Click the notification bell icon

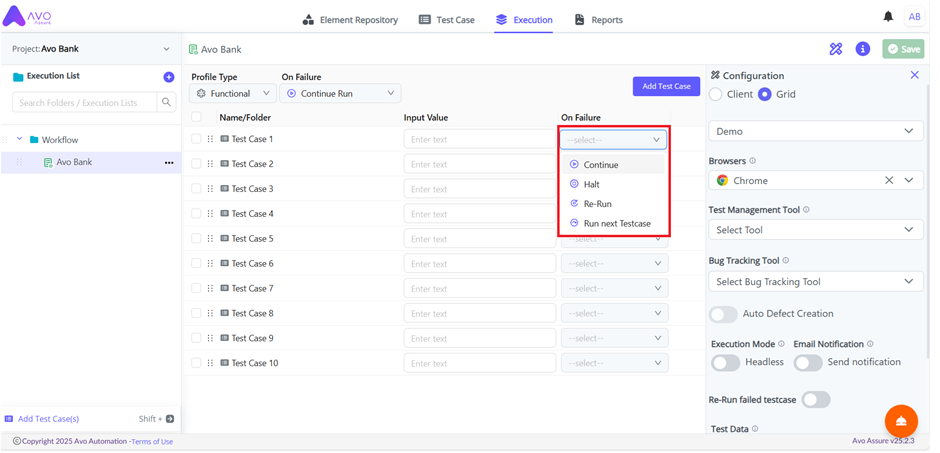pos(888,17)
